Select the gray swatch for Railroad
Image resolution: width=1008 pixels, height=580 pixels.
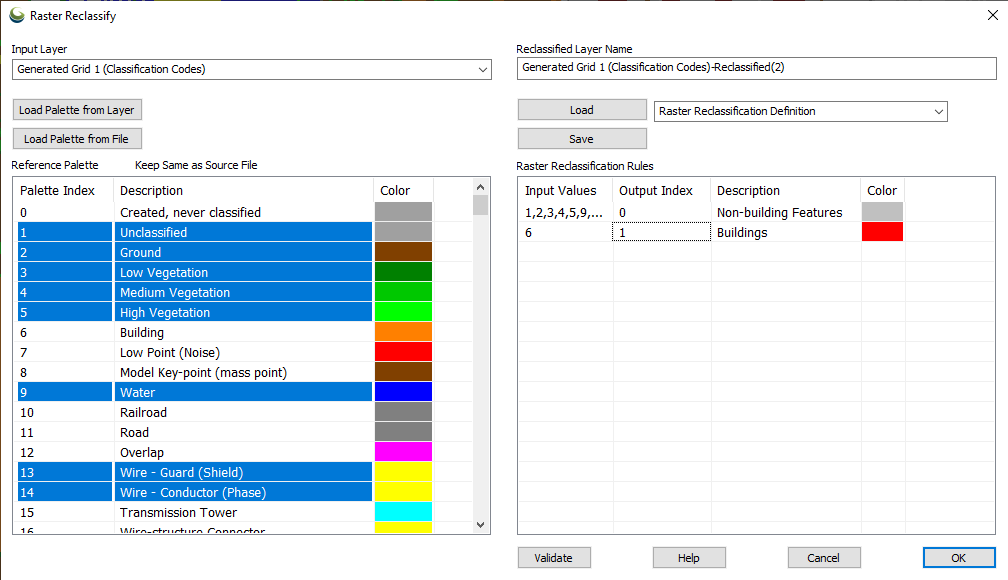point(403,411)
